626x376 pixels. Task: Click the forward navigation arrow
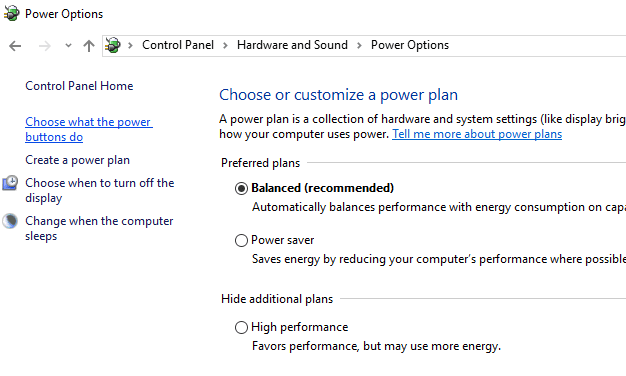pos(44,46)
